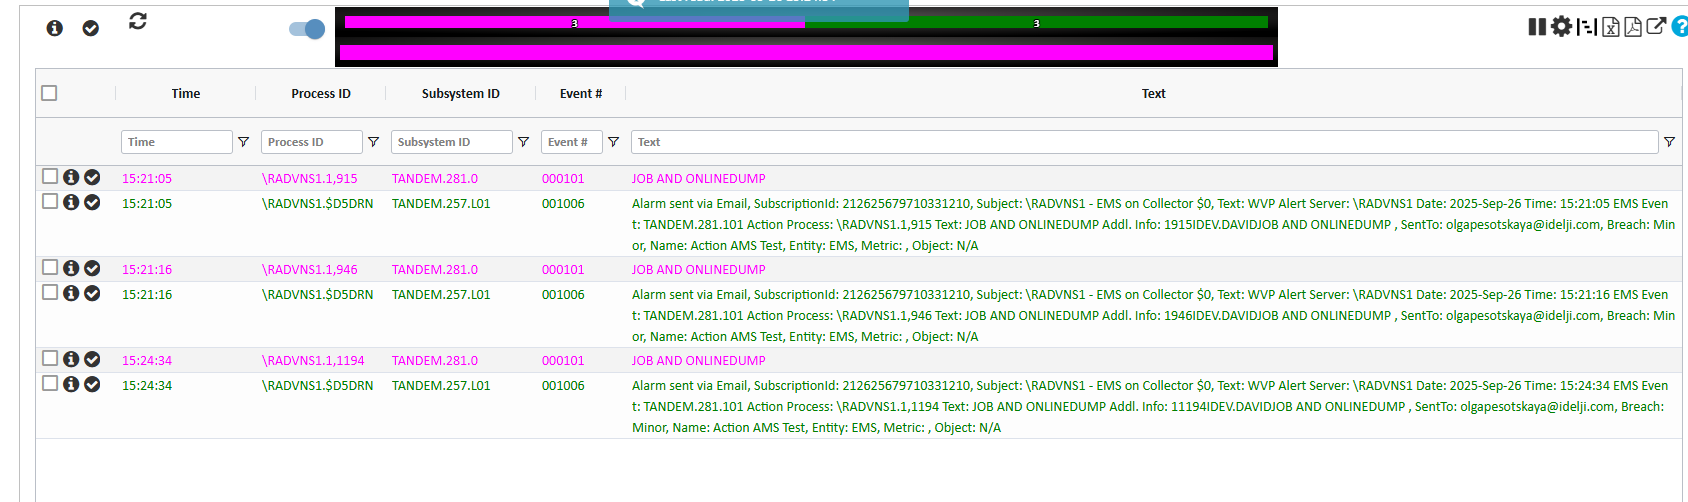The width and height of the screenshot is (1688, 502).
Task: Export events to PDF file
Action: 1633,27
